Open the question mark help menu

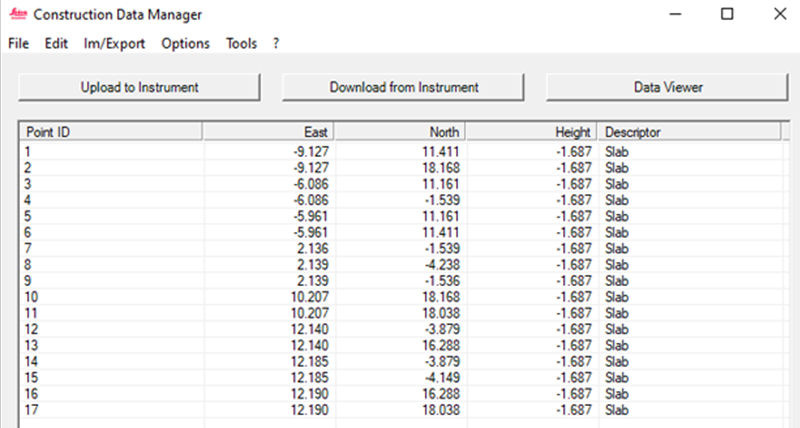276,44
